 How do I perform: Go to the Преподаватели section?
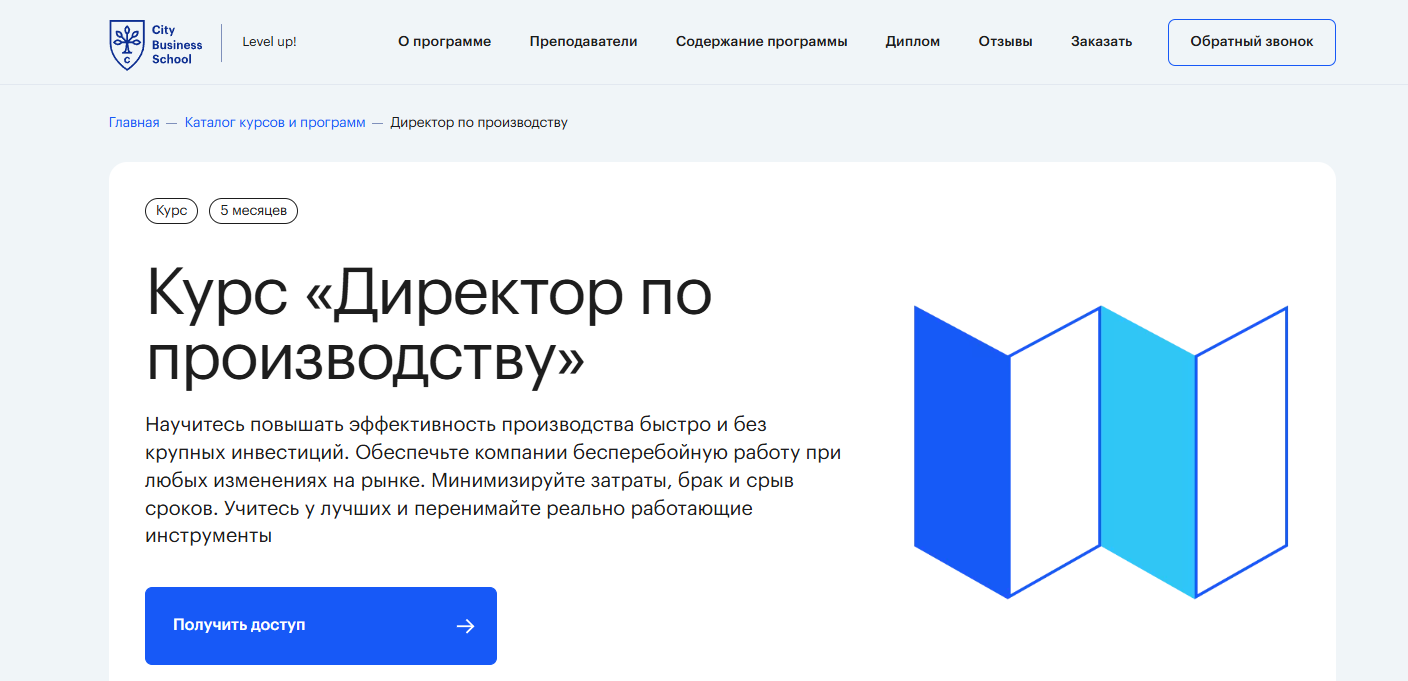click(583, 42)
